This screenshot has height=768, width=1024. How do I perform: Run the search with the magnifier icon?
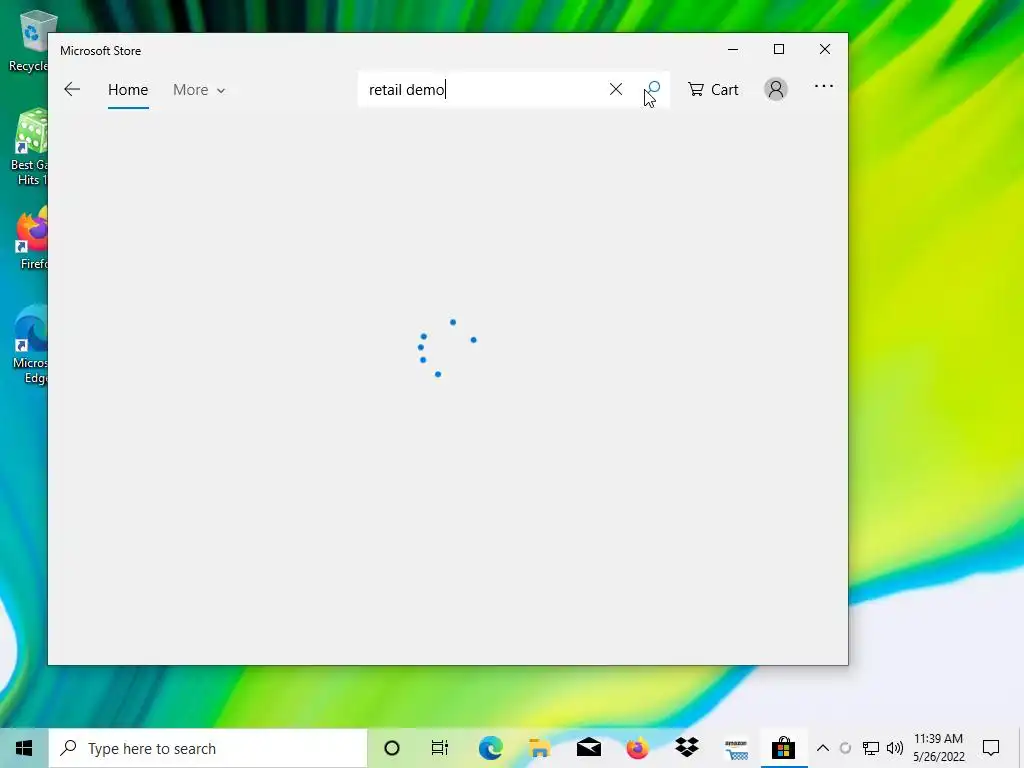(x=652, y=89)
